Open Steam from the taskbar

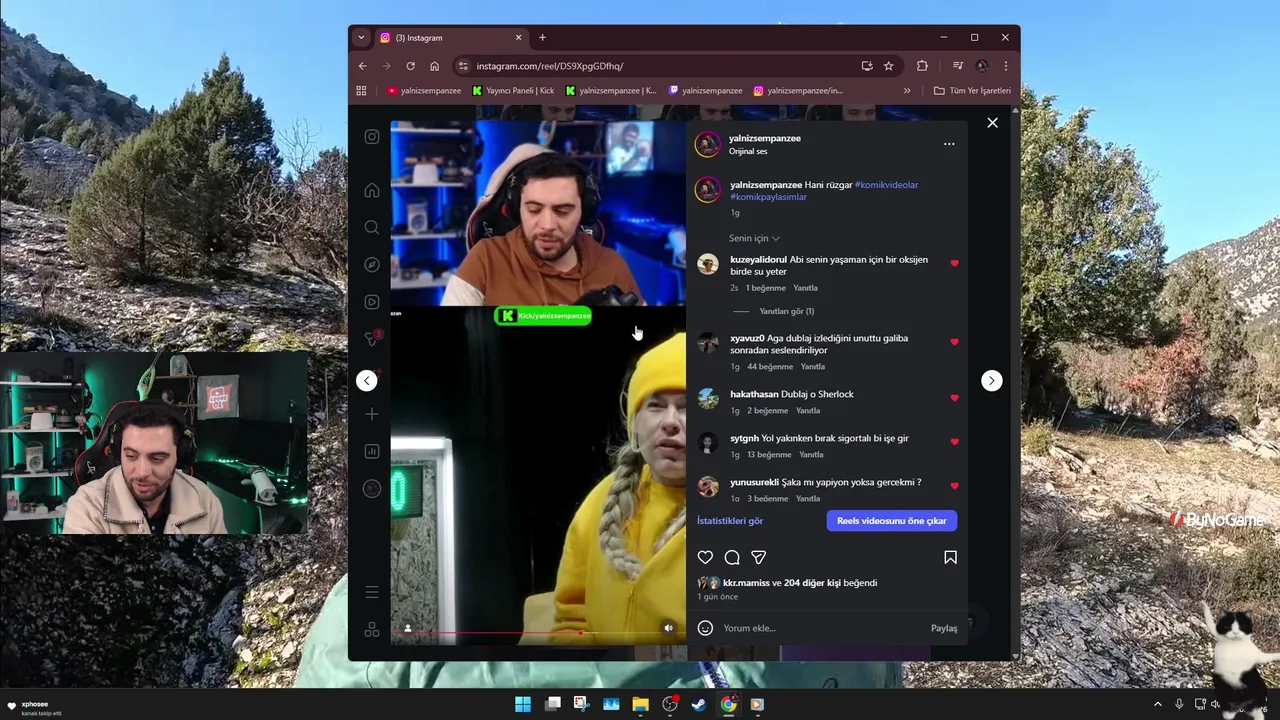tap(699, 704)
